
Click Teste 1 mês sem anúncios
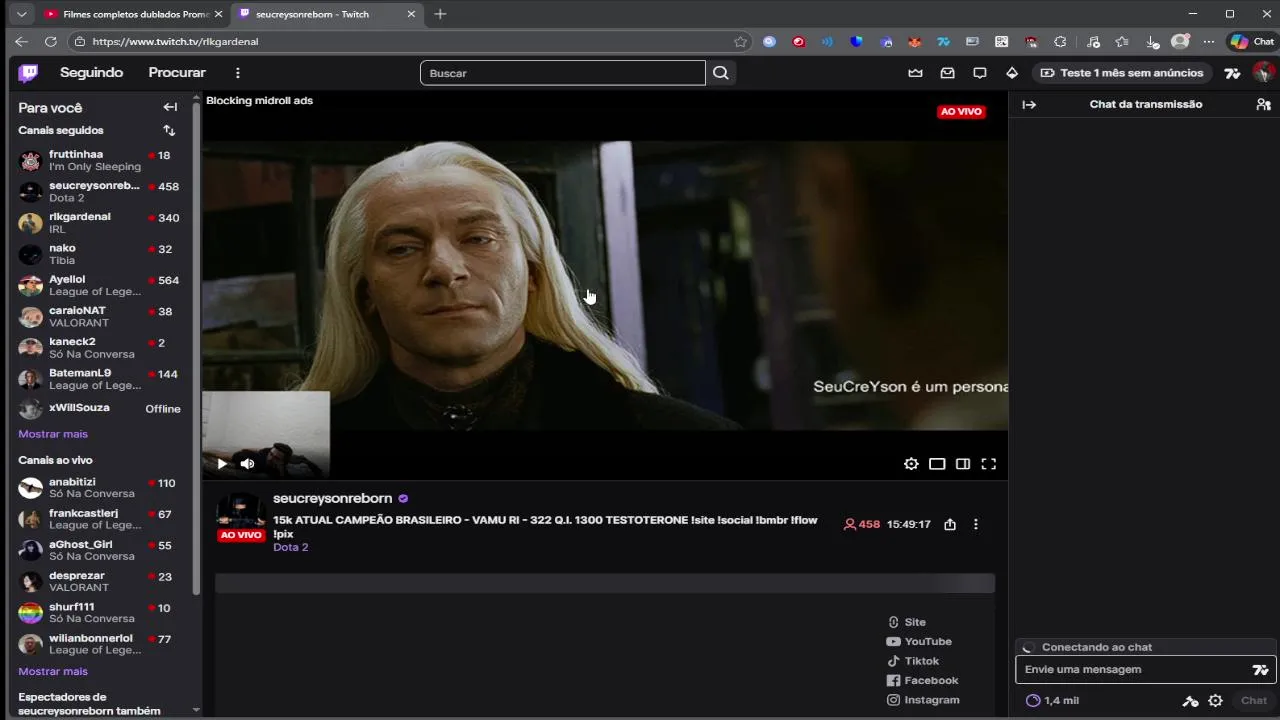click(x=1123, y=73)
